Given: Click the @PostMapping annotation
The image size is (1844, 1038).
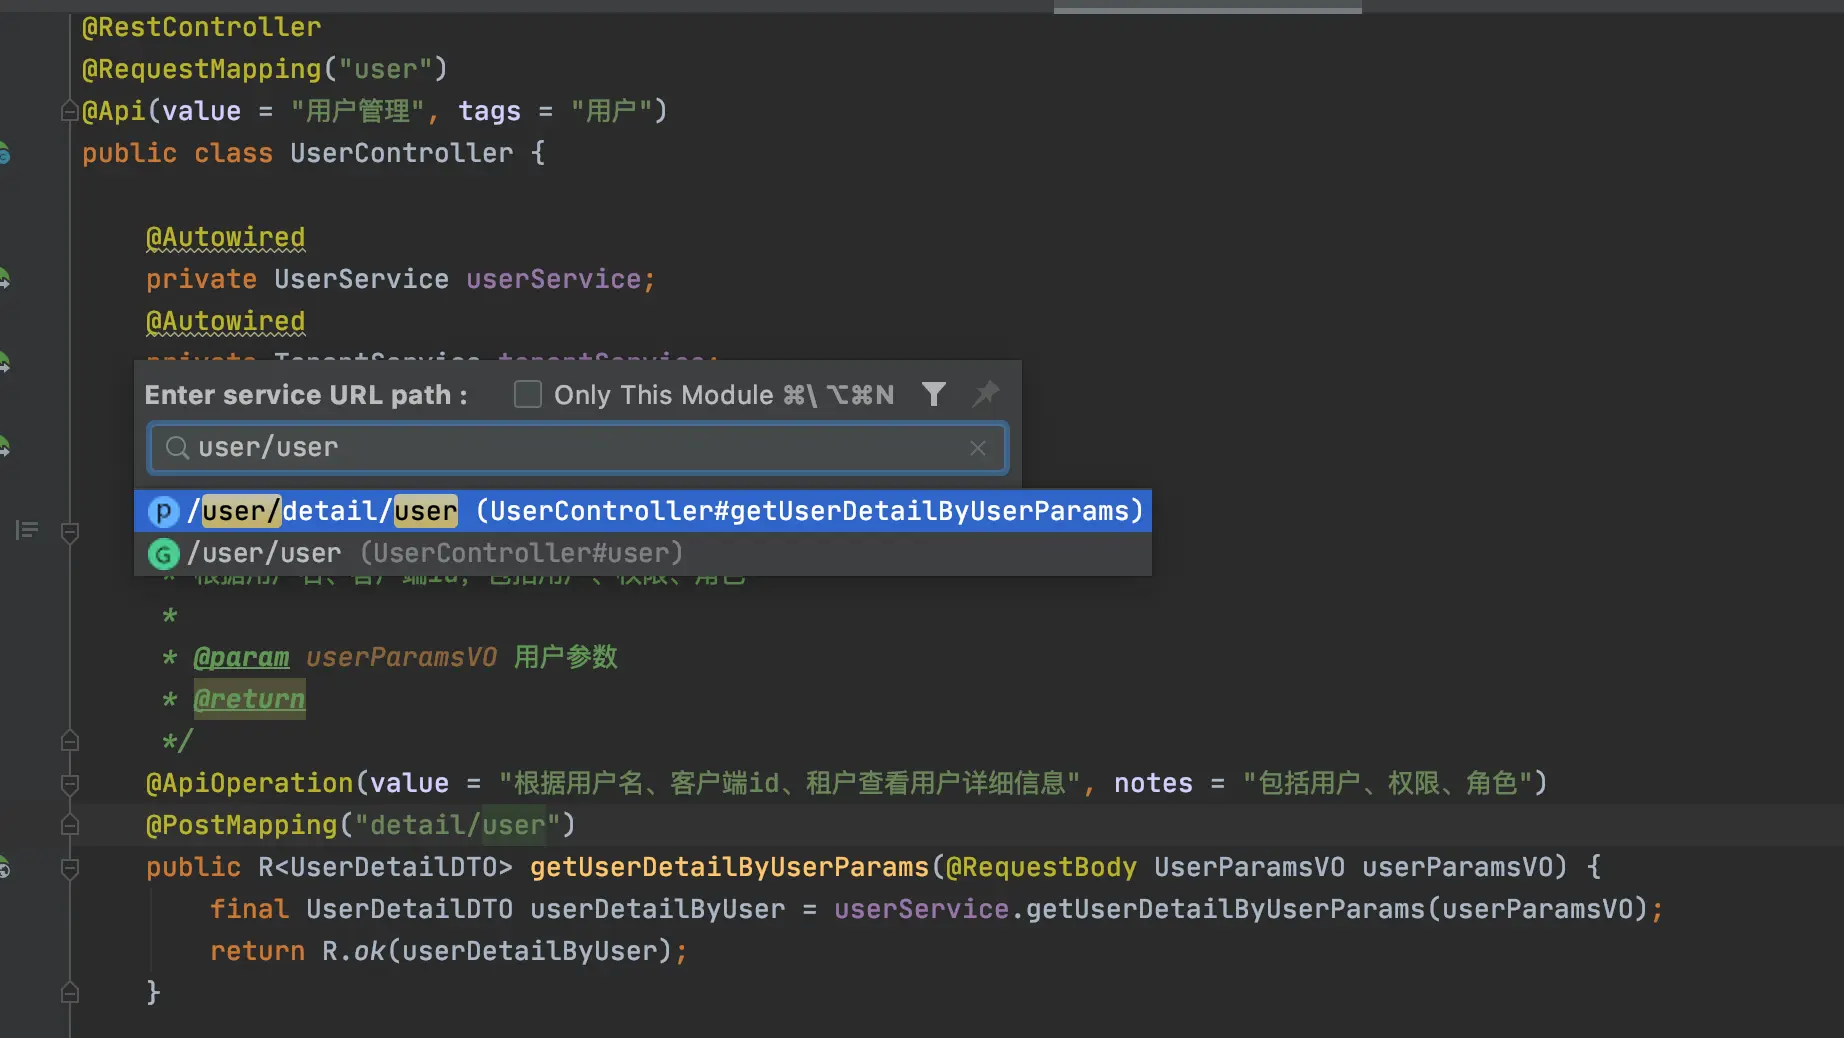Looking at the screenshot, I should pyautogui.click(x=241, y=825).
